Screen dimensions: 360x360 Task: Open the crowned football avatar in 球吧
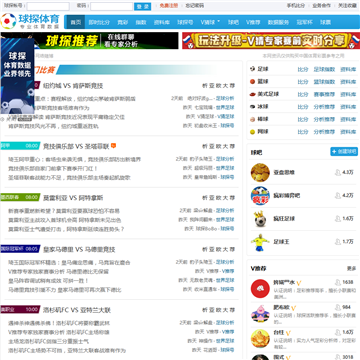260,219
